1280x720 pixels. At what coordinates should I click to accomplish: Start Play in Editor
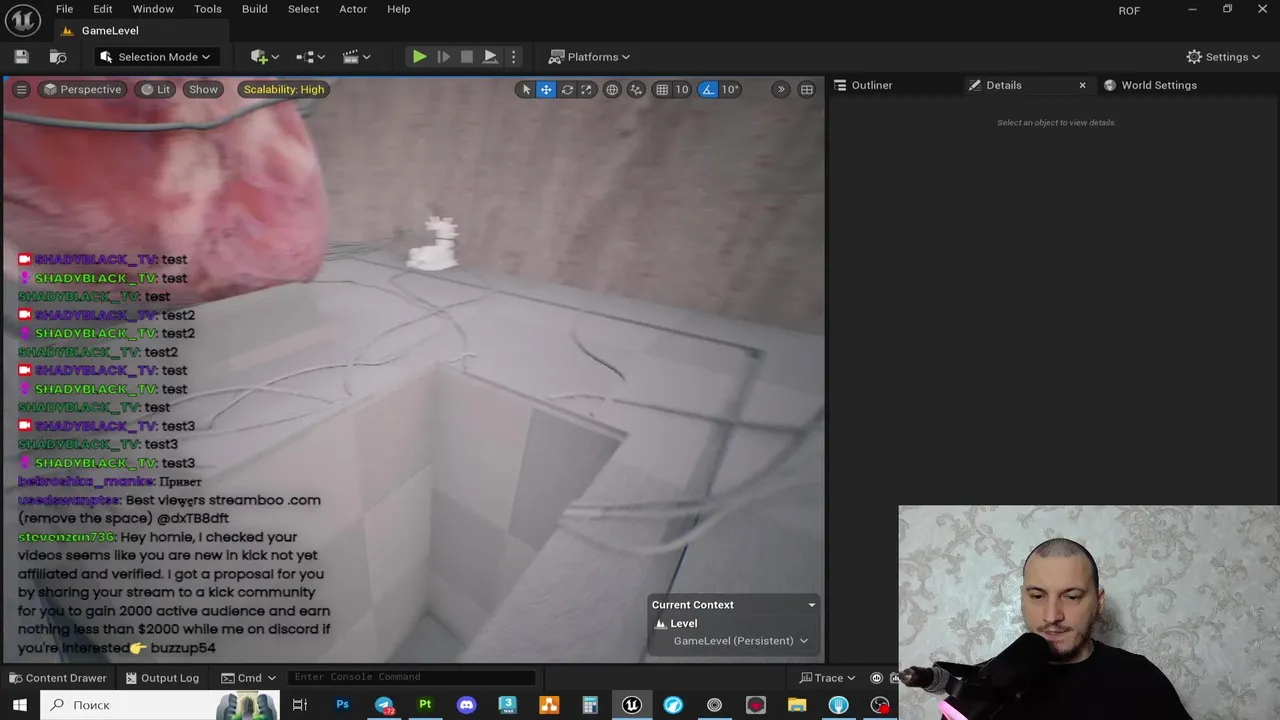(420, 57)
